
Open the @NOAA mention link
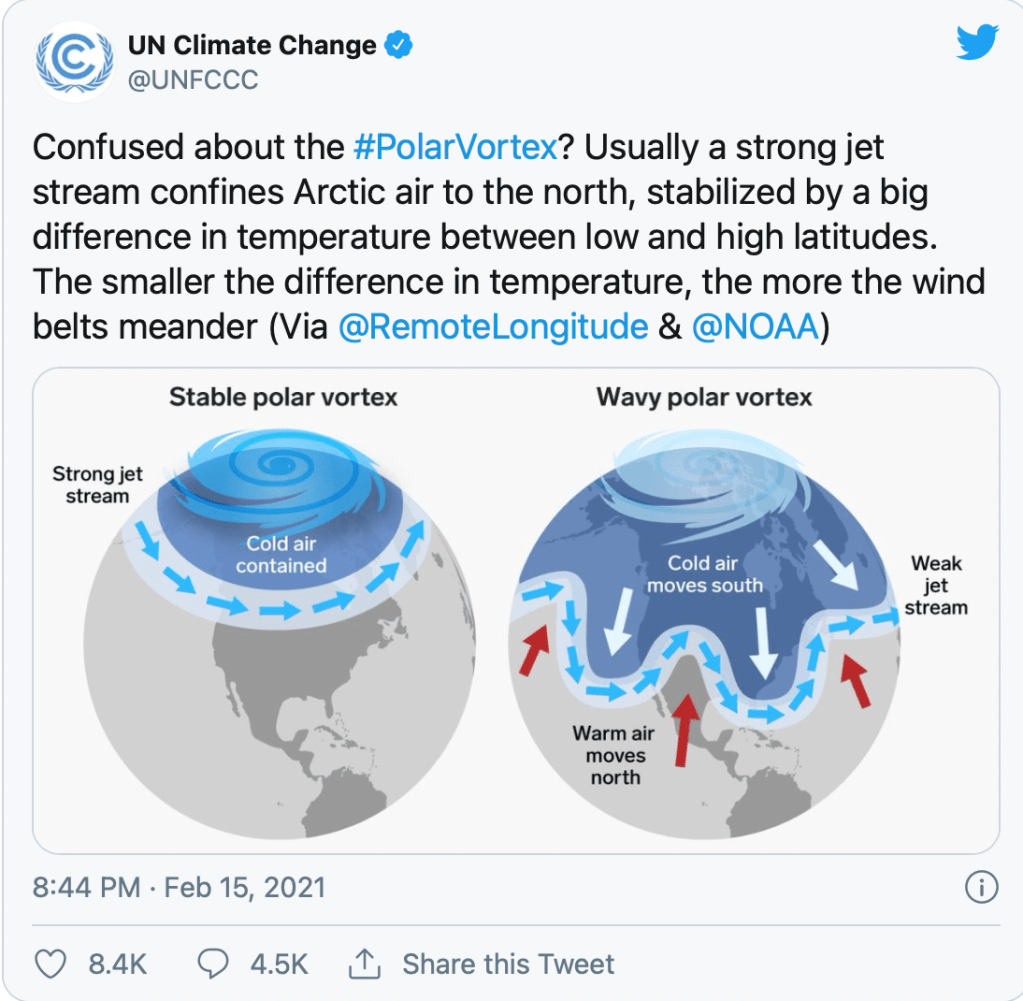tap(755, 327)
